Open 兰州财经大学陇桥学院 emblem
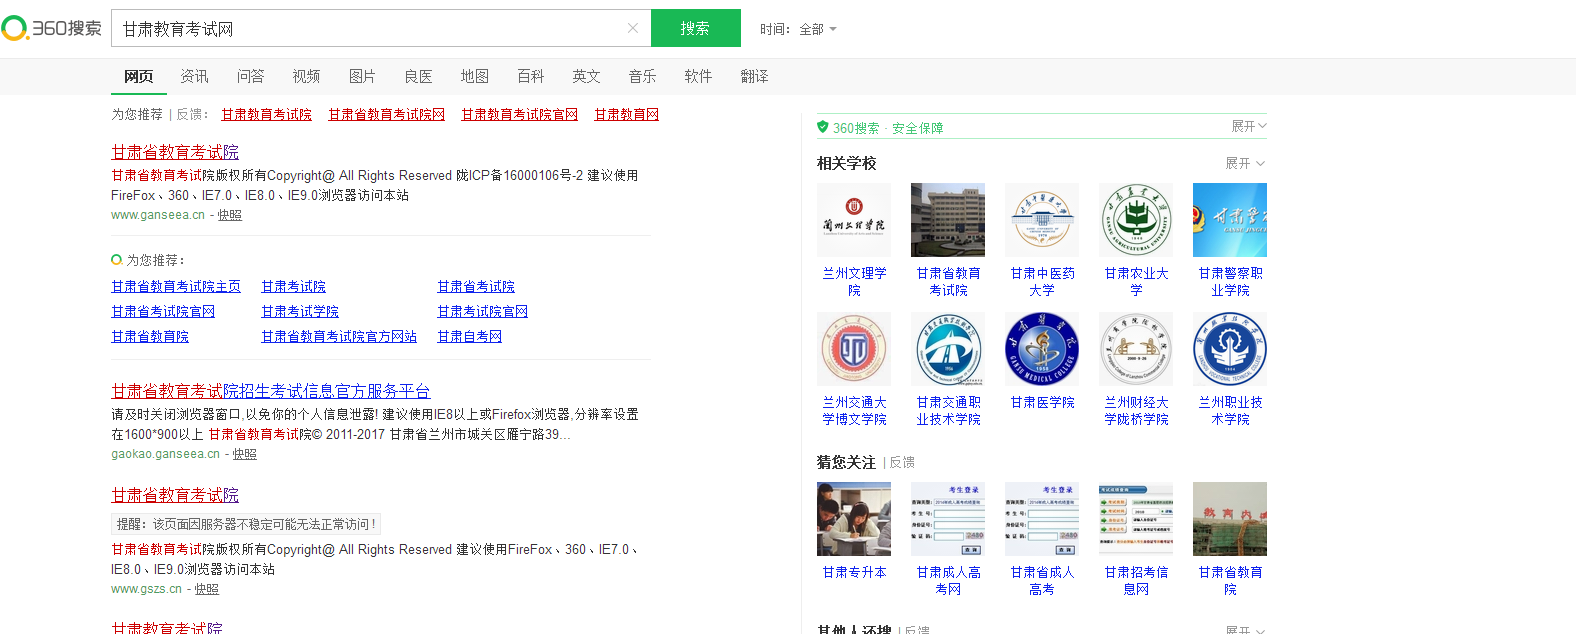The image size is (1576, 634). 1136,349
